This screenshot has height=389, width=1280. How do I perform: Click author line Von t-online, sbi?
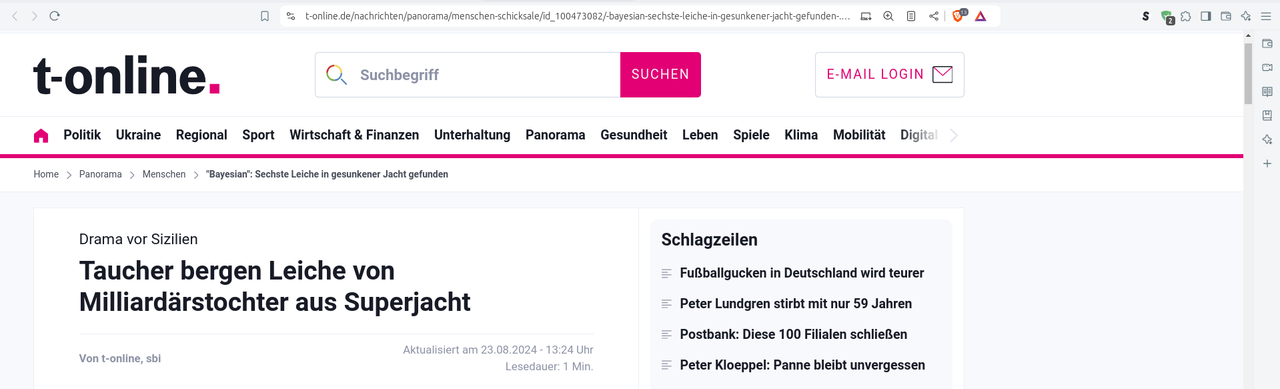(120, 358)
